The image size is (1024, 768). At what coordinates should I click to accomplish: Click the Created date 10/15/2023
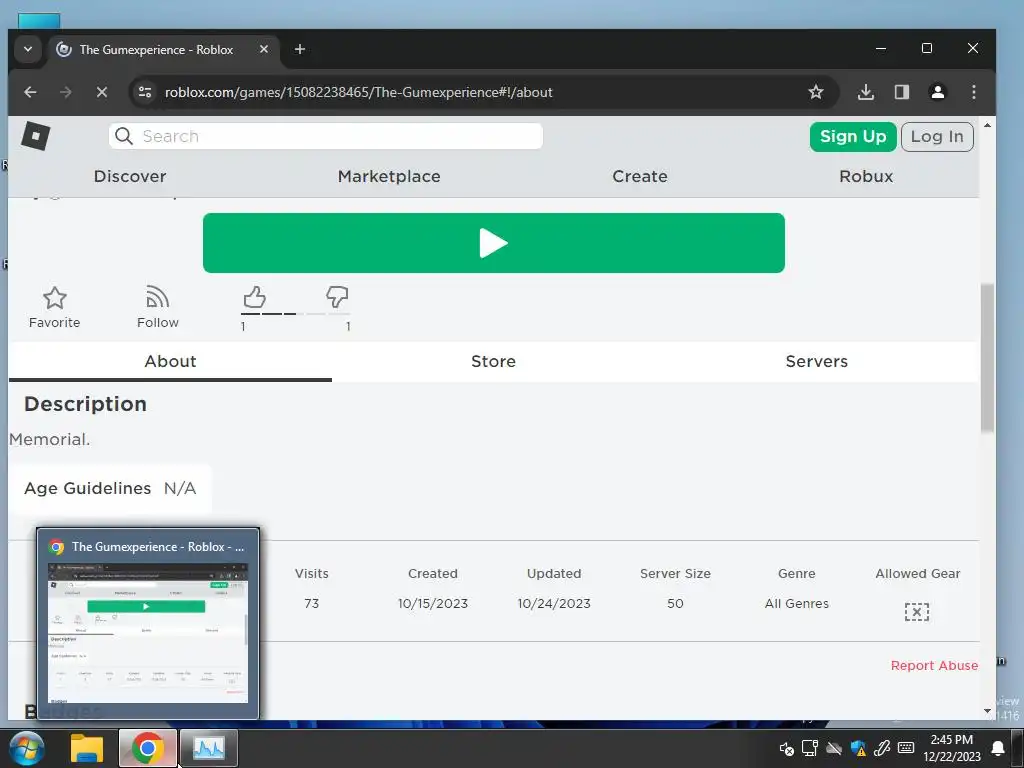click(433, 603)
